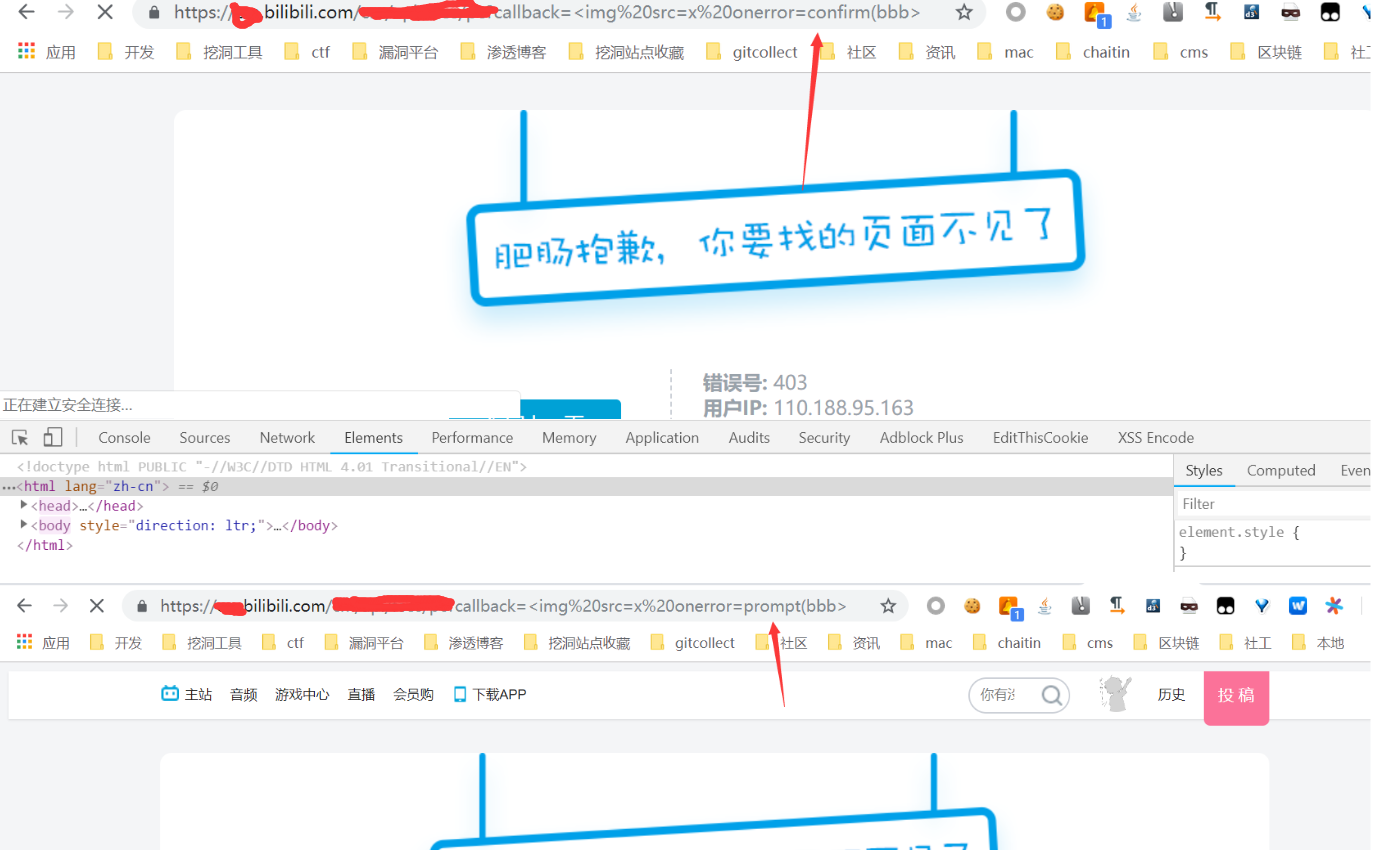Switch to Performance tab in DevTools
The height and width of the screenshot is (850, 1375).
point(472,437)
